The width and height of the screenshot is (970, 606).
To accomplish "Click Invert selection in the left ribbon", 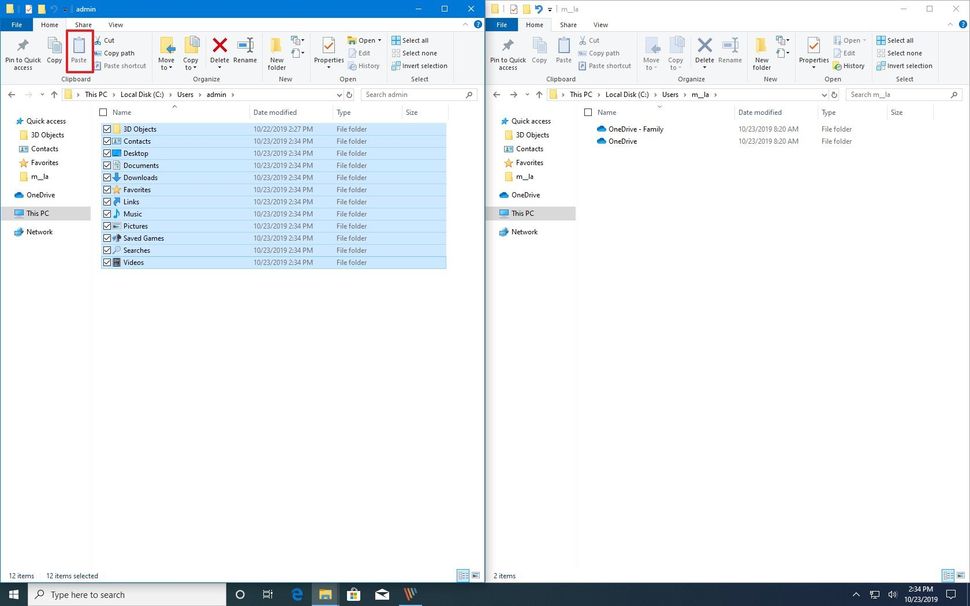I will tap(423, 65).
